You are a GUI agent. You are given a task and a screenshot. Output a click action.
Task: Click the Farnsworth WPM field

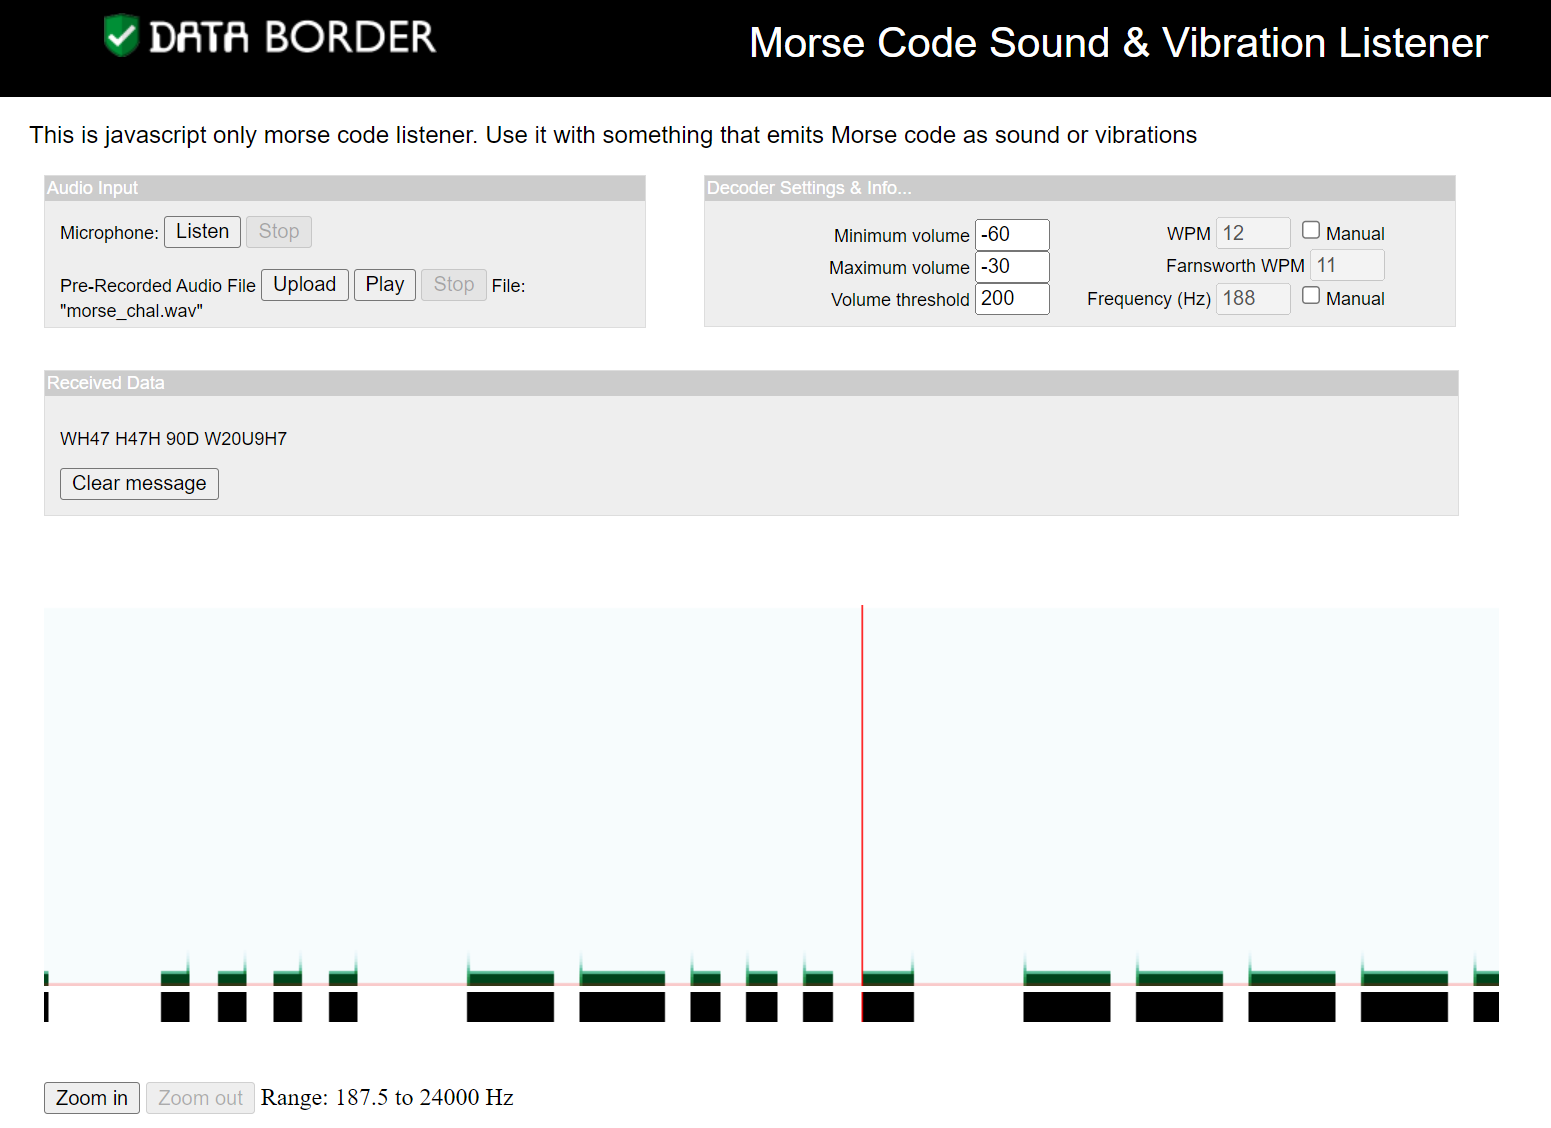pos(1346,265)
